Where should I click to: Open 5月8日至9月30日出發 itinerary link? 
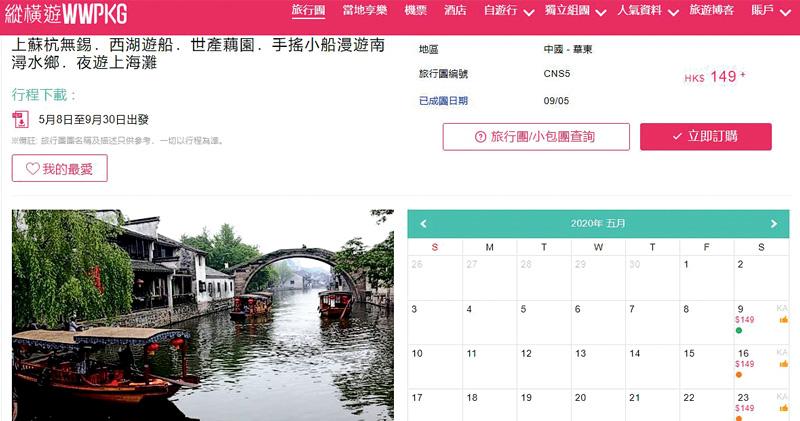click(93, 120)
